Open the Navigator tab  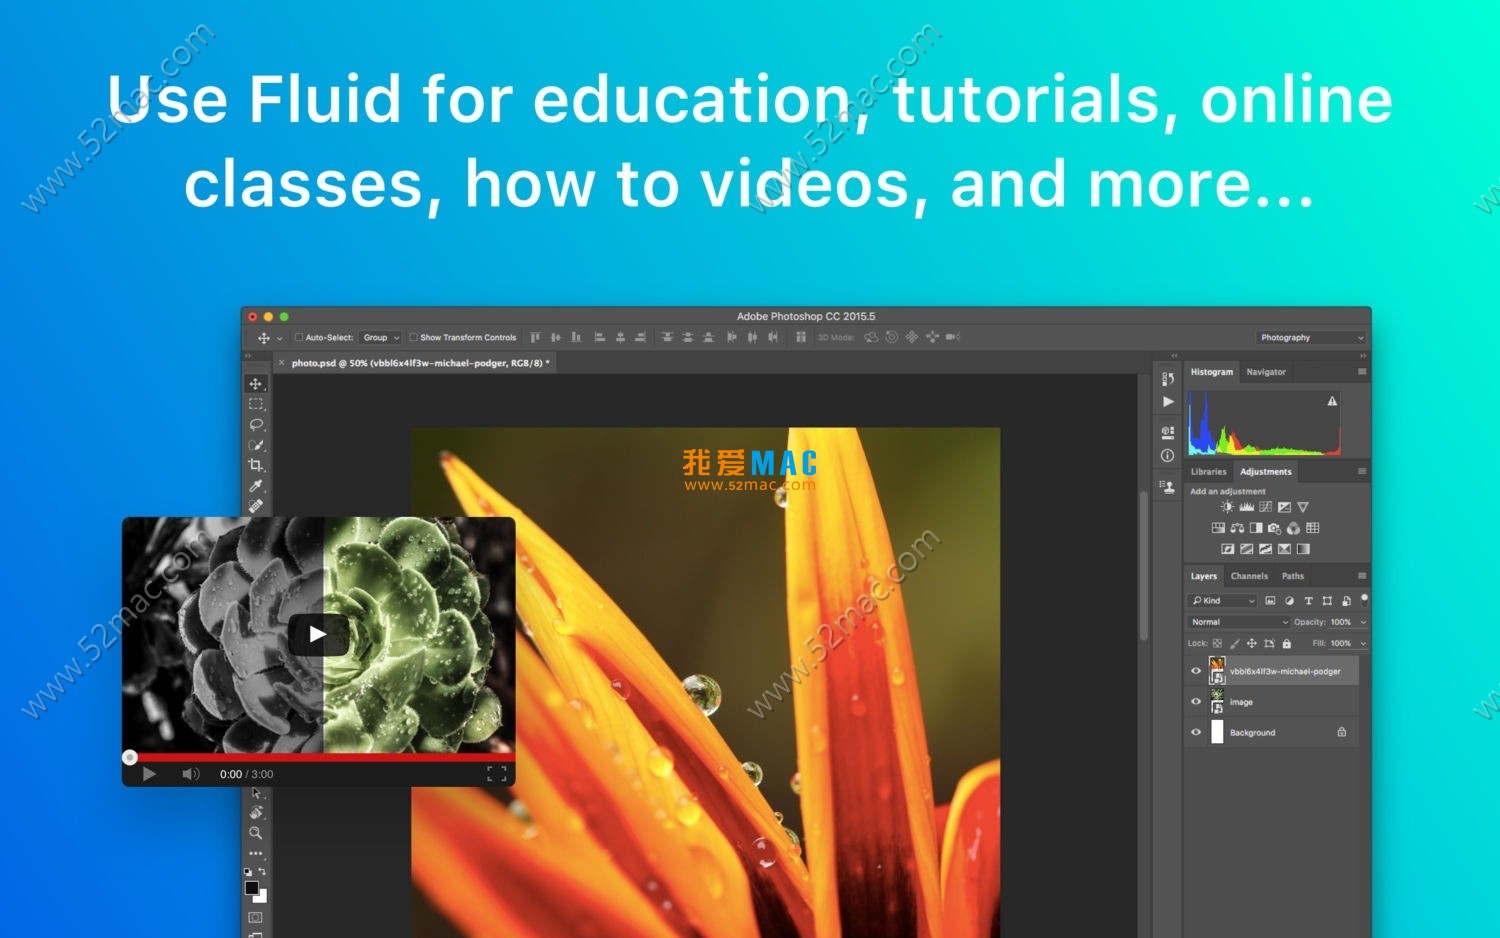coord(1266,372)
